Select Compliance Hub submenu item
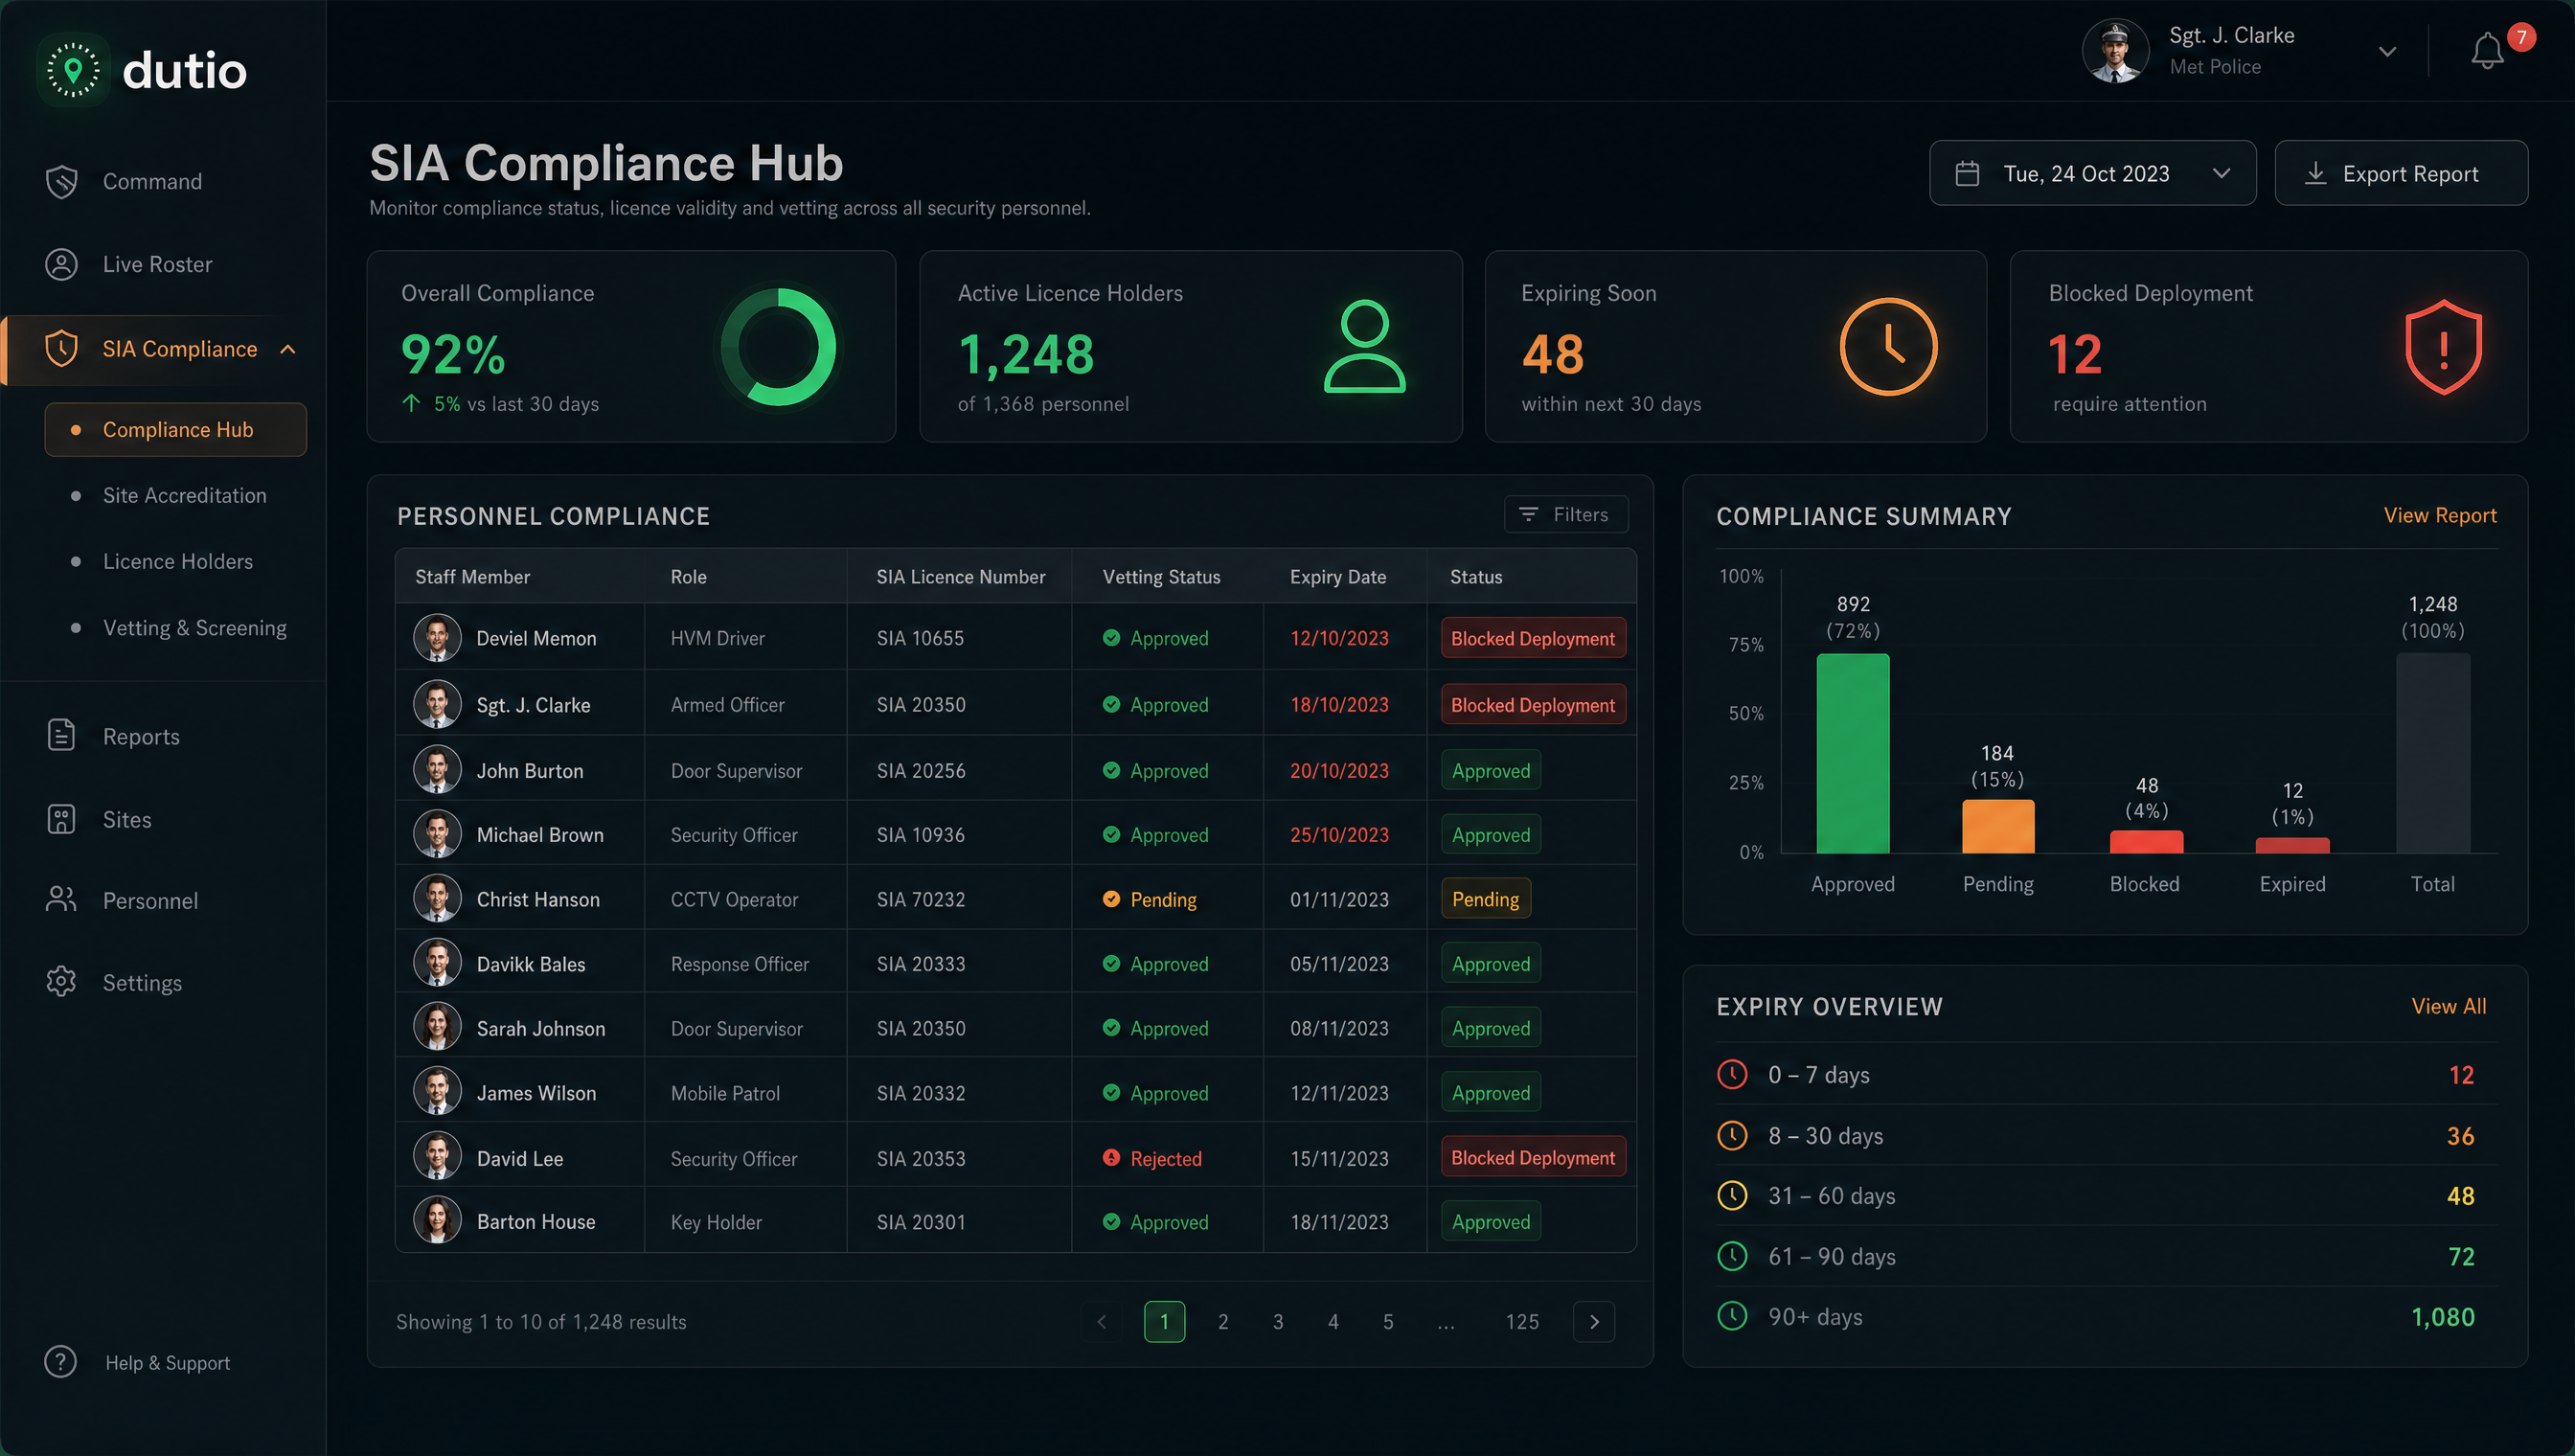 point(175,430)
